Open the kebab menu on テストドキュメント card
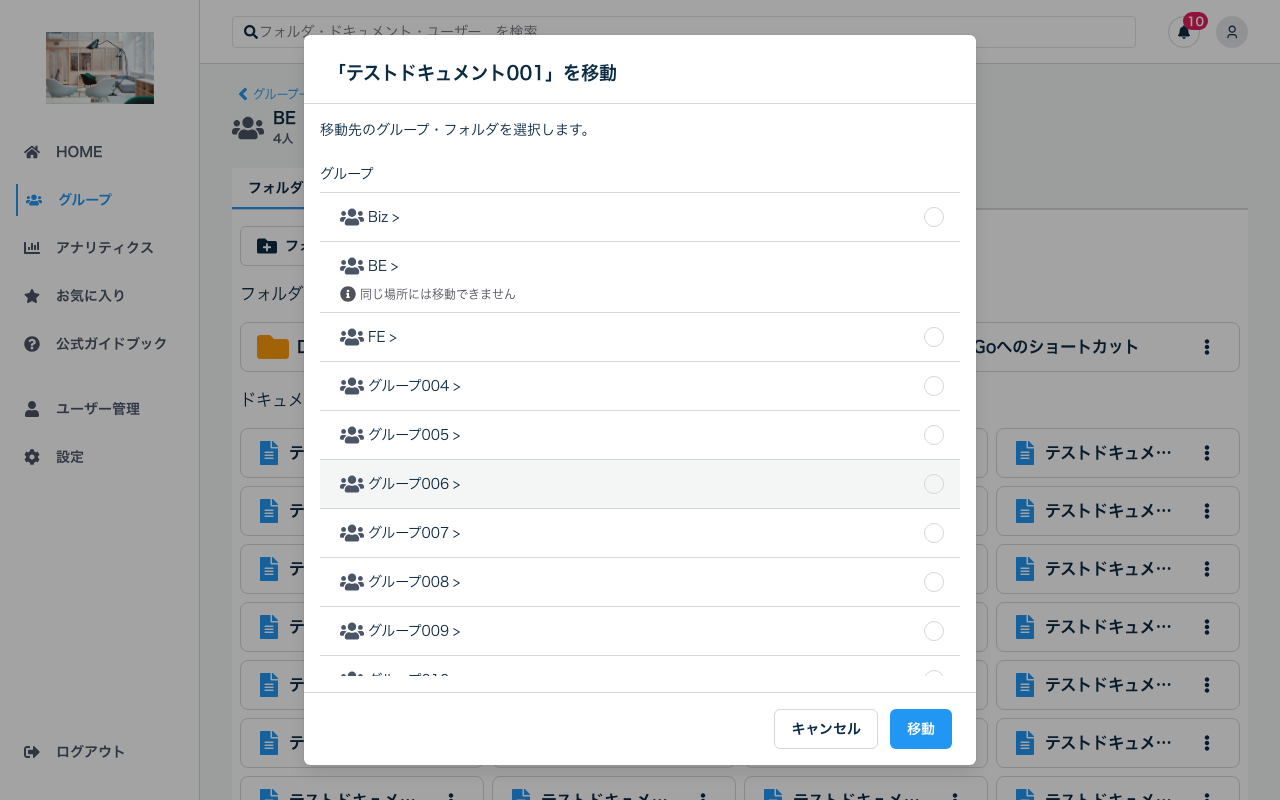This screenshot has height=800, width=1280. (1207, 453)
